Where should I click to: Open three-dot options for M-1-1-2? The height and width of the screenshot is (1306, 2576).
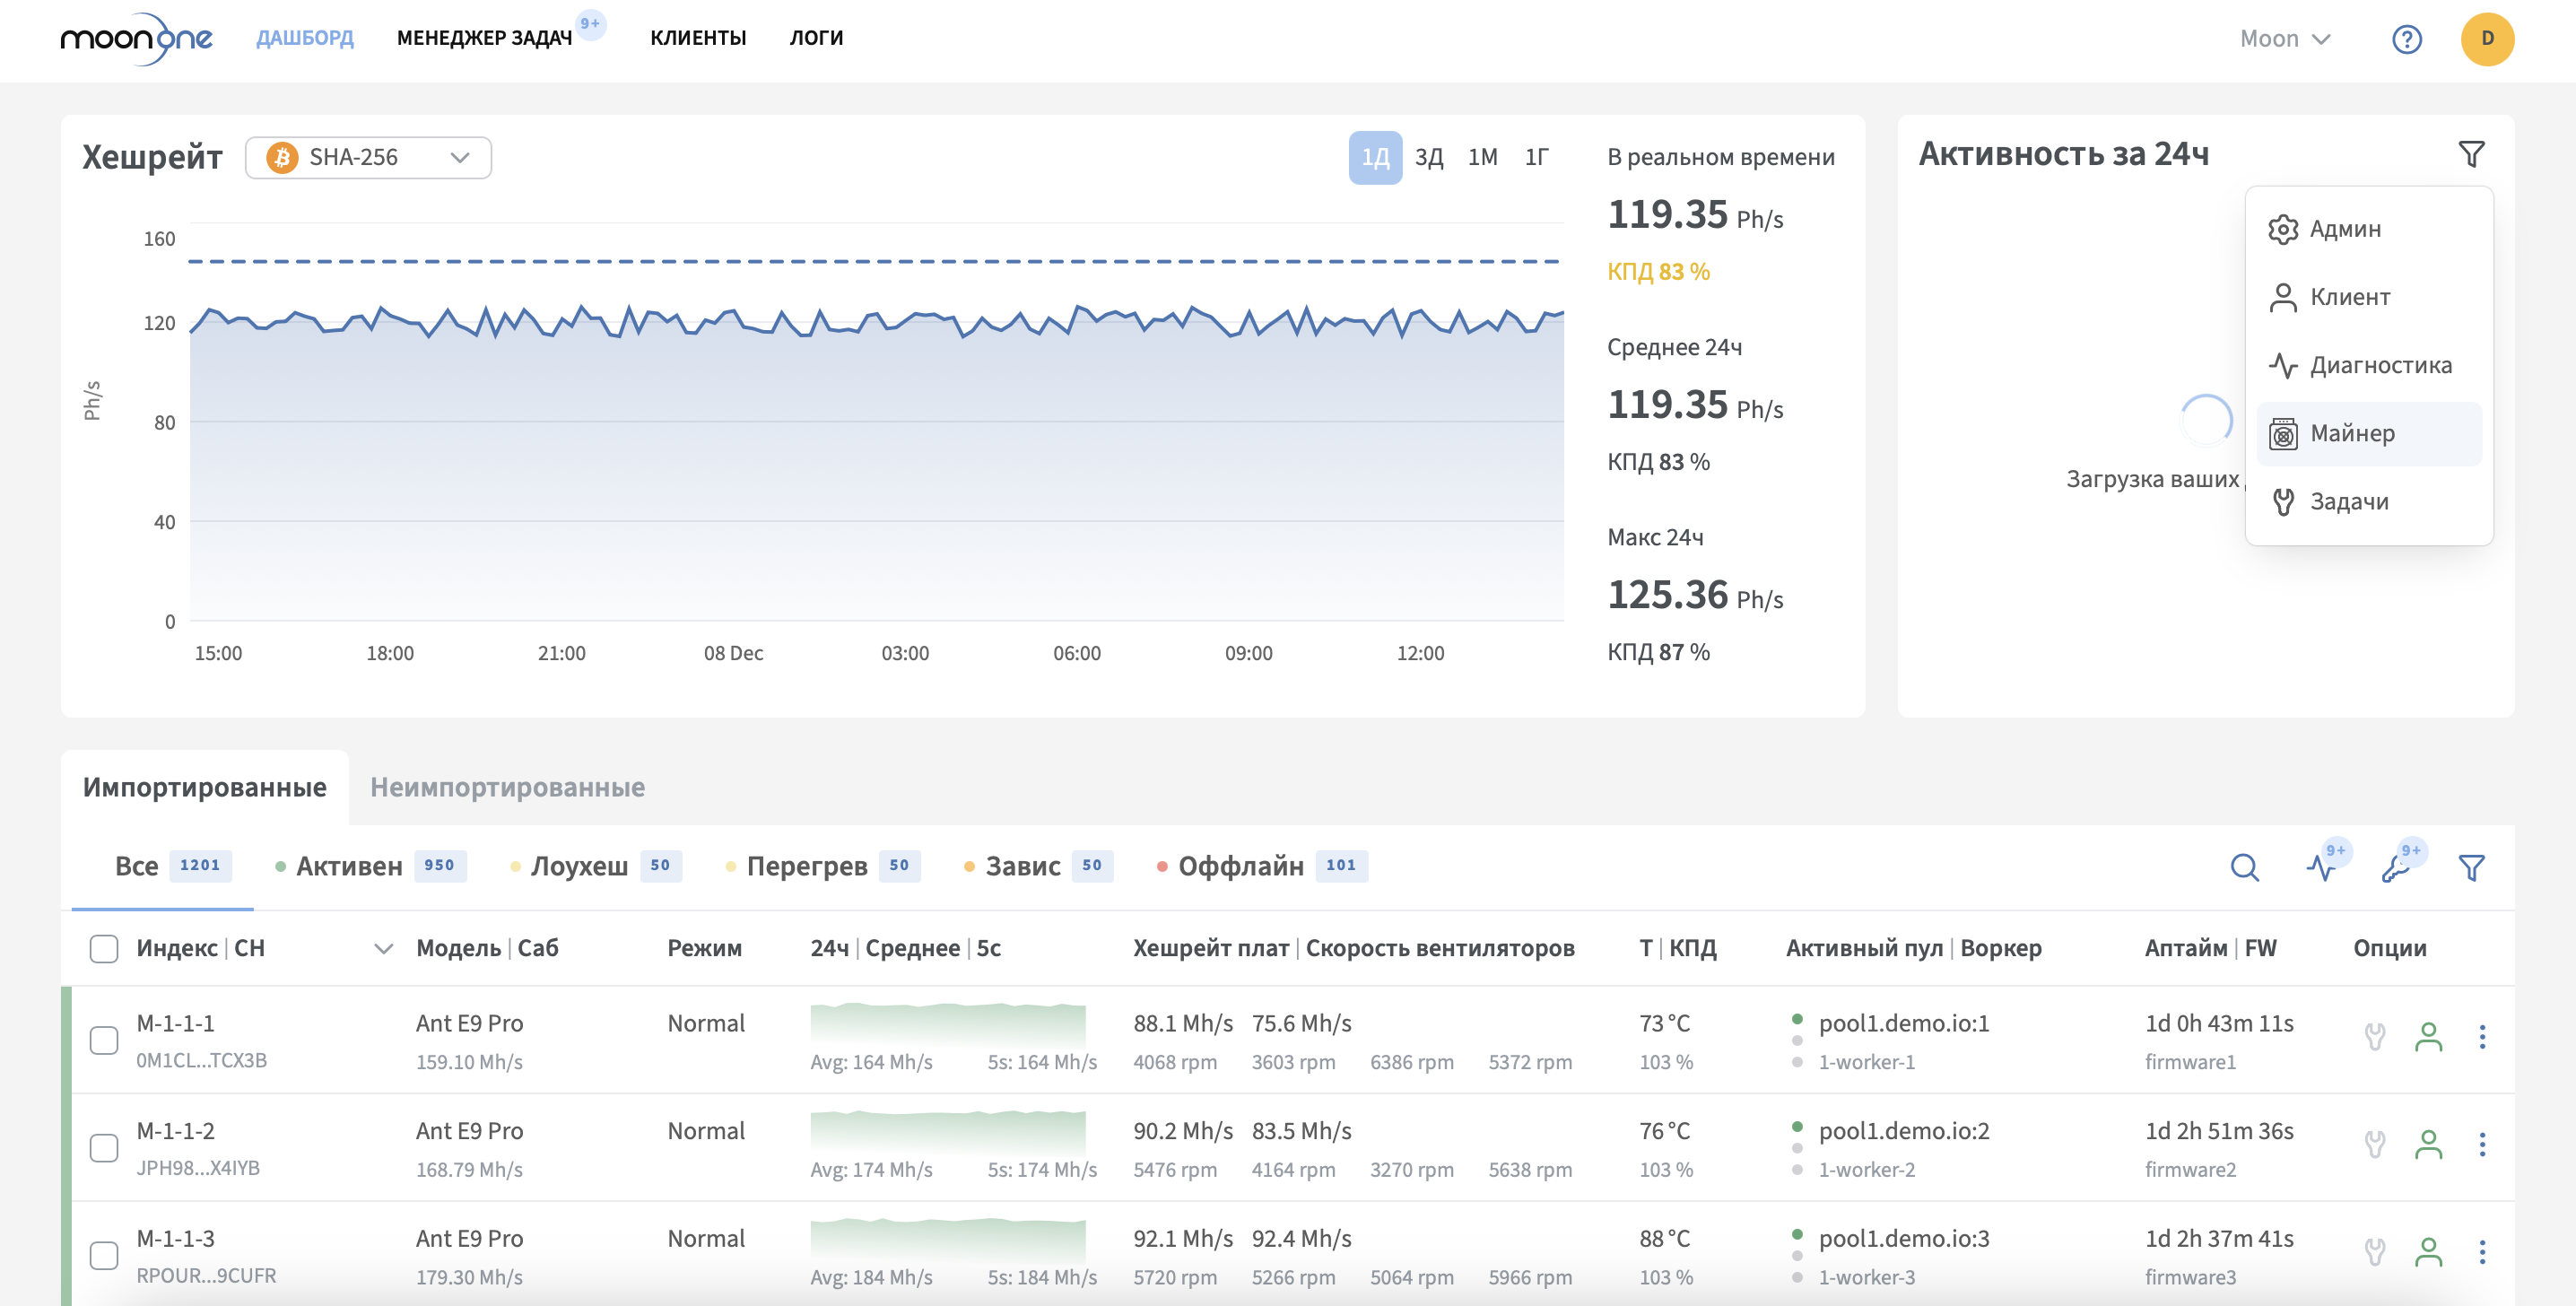click(2482, 1145)
